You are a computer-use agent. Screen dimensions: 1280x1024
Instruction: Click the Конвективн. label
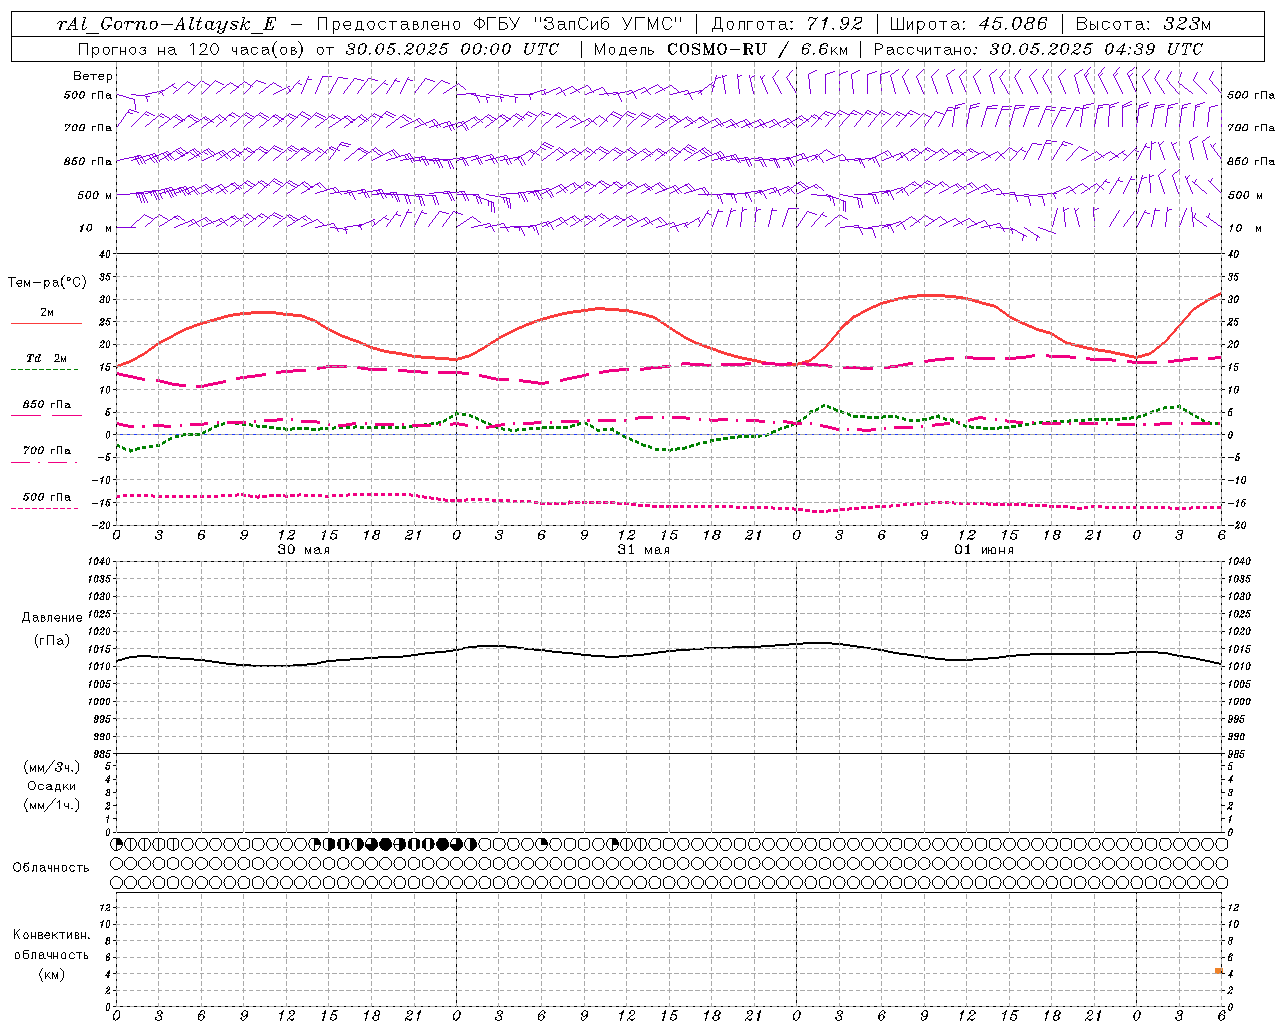tap(51, 935)
